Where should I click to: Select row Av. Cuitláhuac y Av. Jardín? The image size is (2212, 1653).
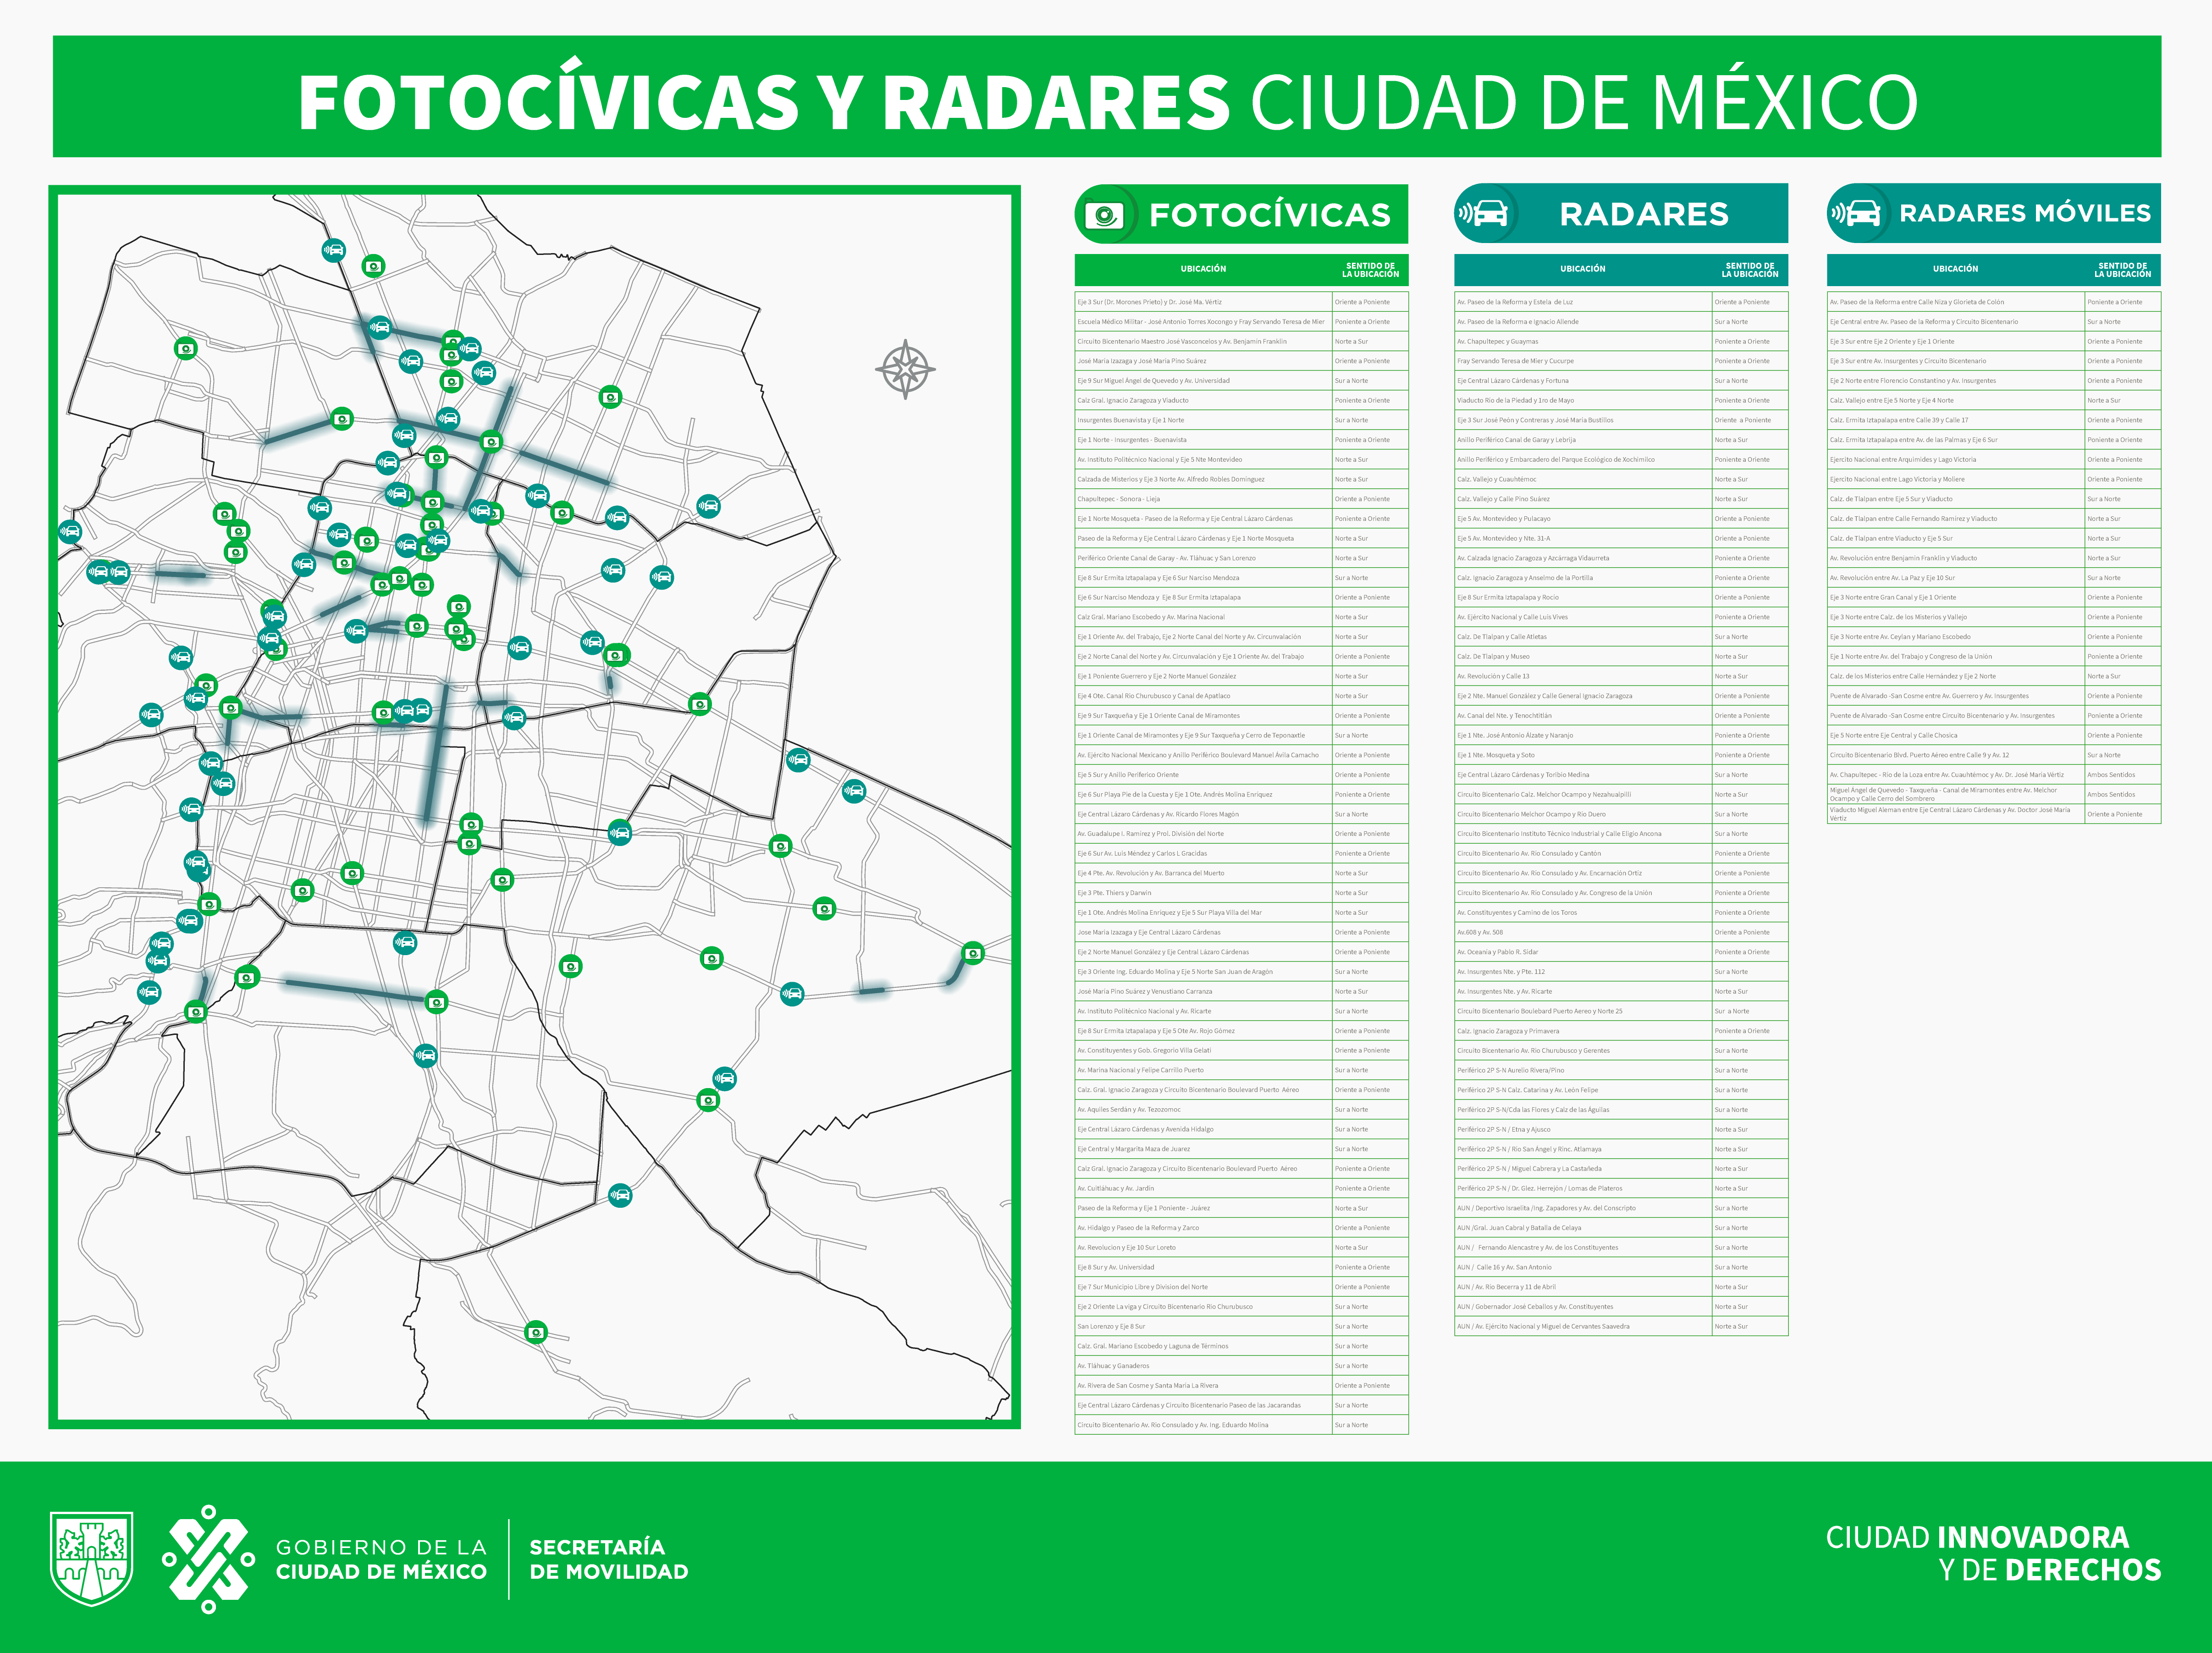click(x=1241, y=1188)
